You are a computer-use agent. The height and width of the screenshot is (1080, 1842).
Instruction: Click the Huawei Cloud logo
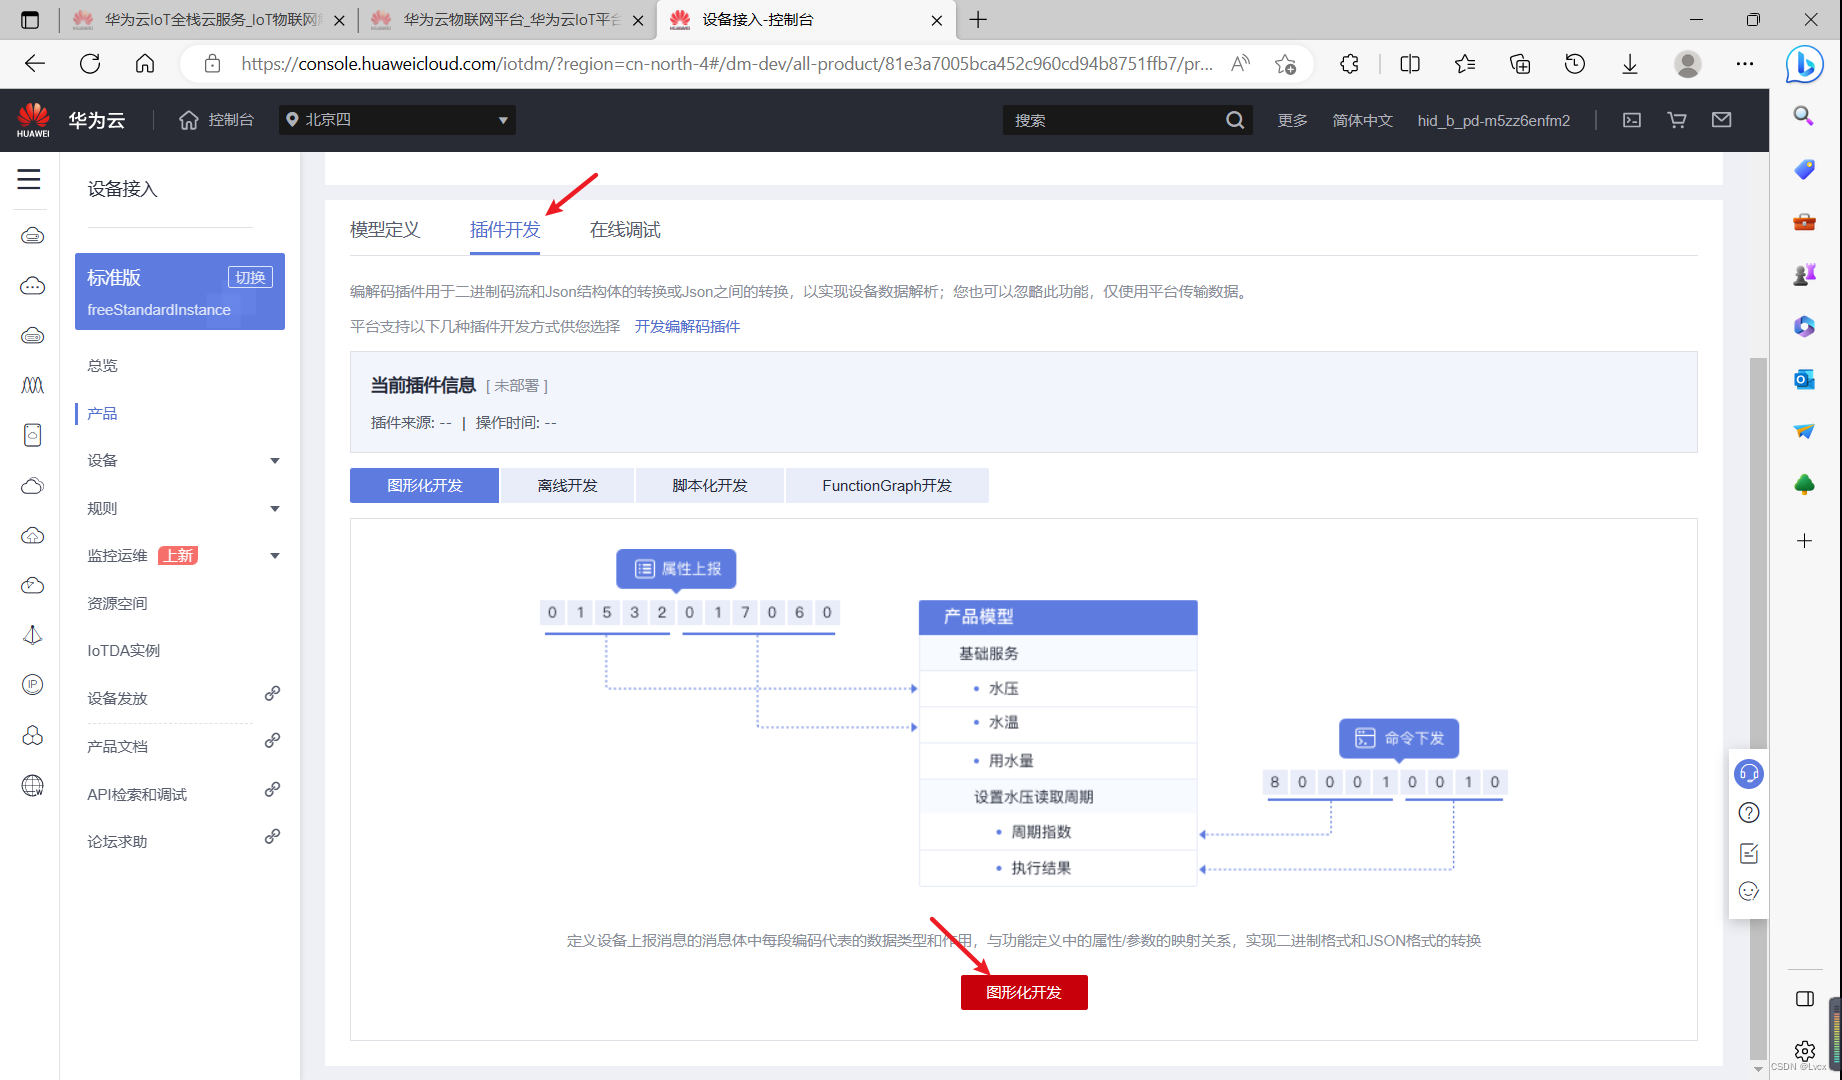pyautogui.click(x=33, y=120)
